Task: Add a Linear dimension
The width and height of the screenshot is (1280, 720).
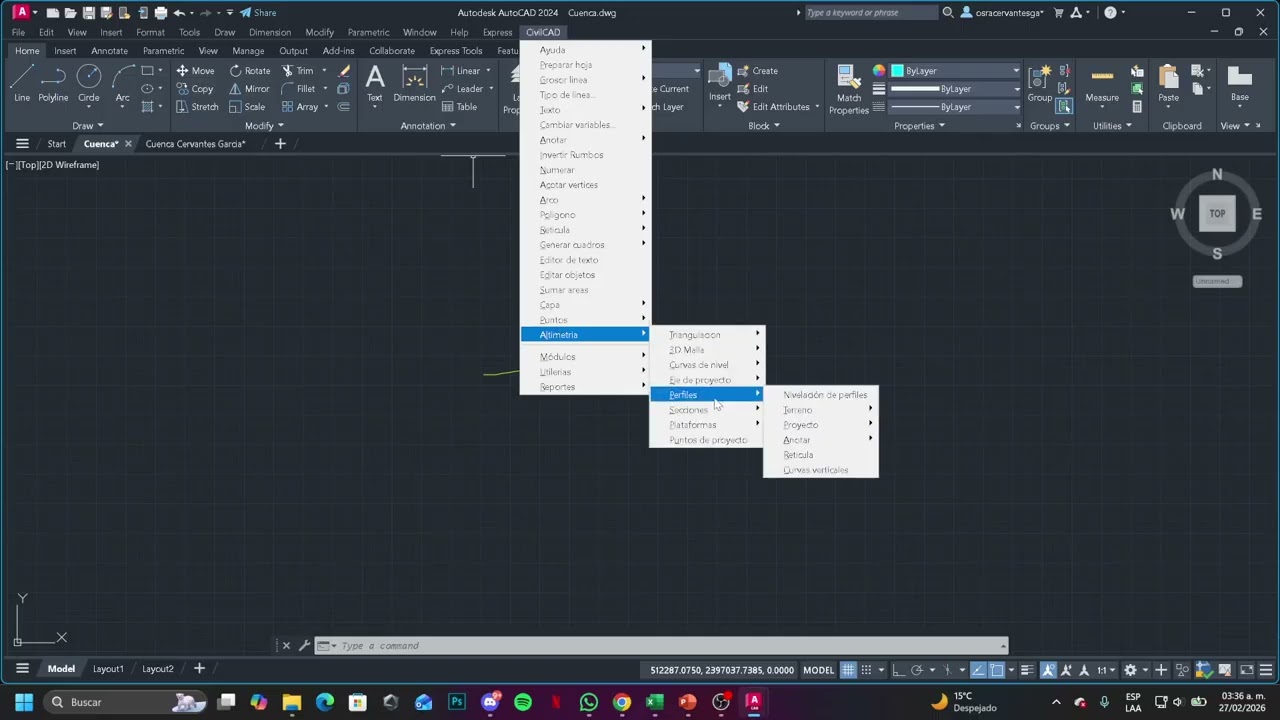Action: click(x=461, y=71)
